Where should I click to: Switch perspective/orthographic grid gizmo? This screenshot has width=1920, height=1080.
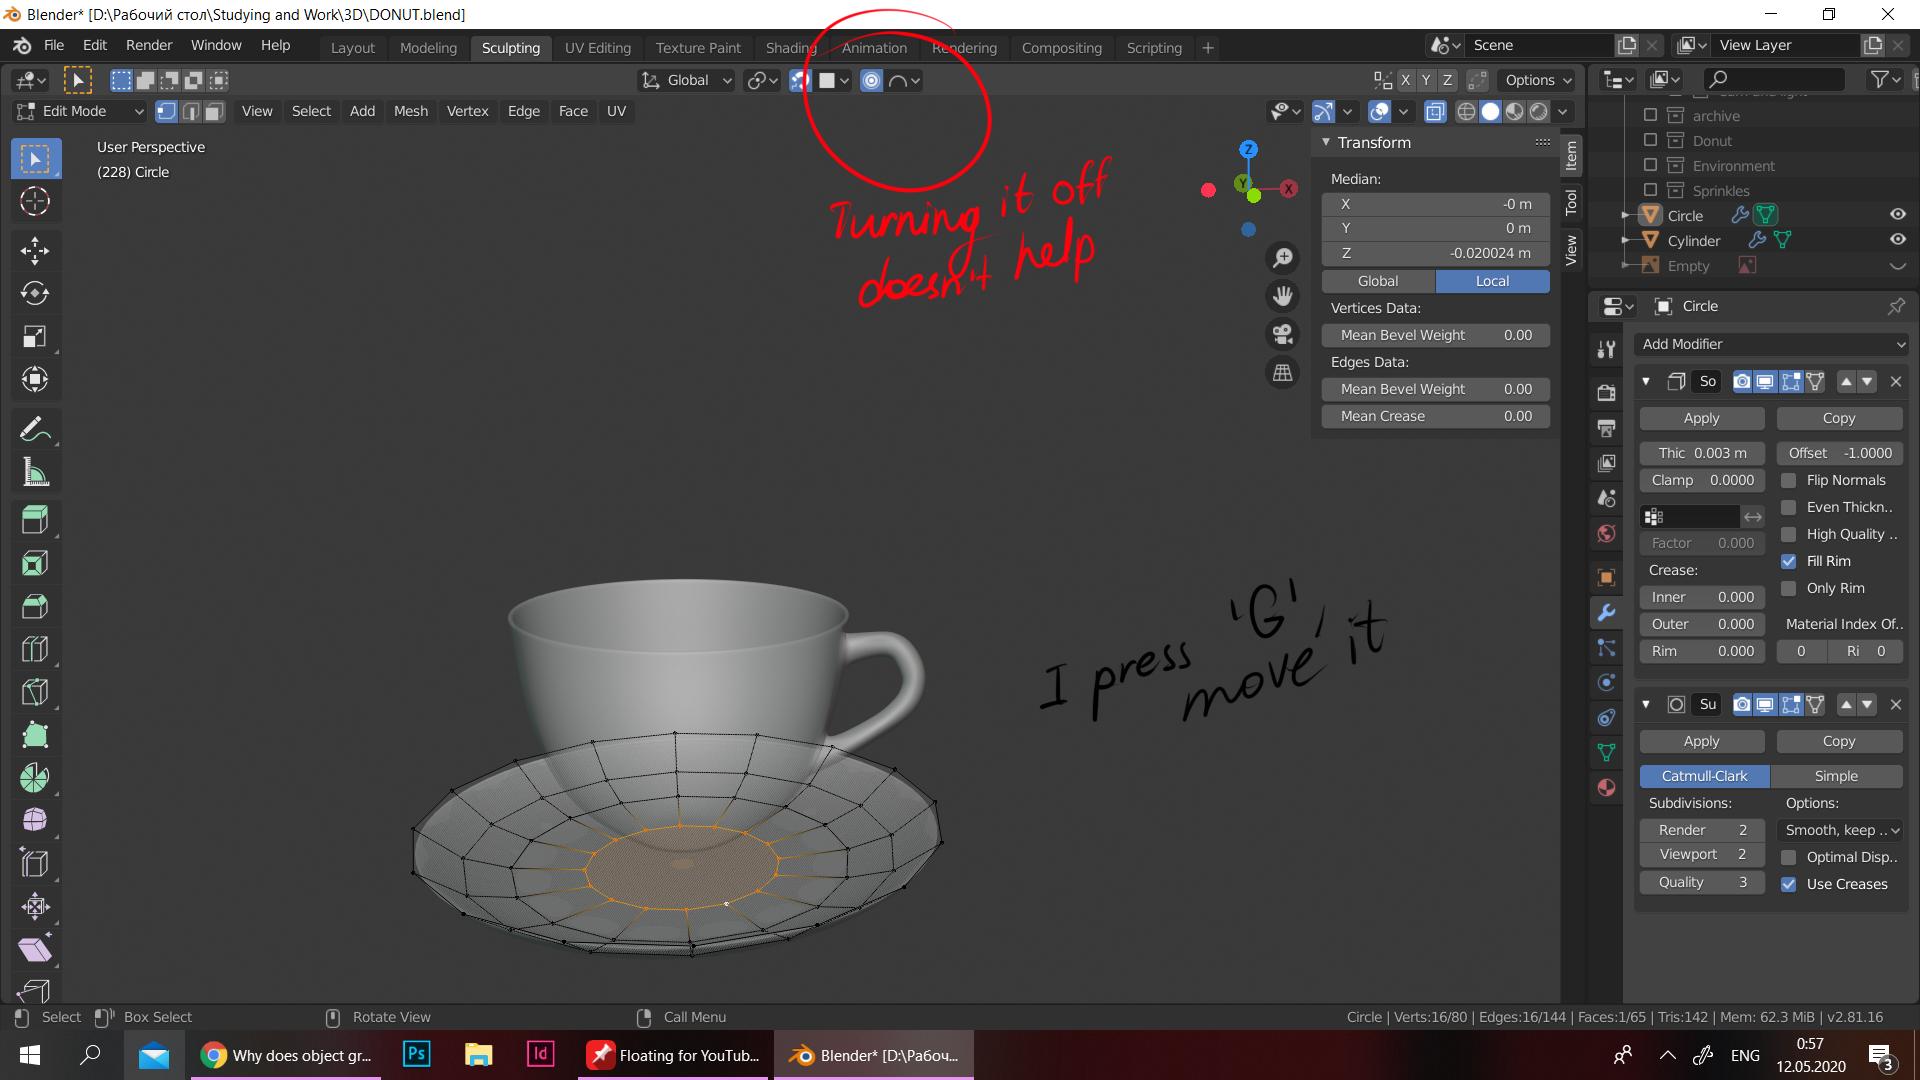1282,372
